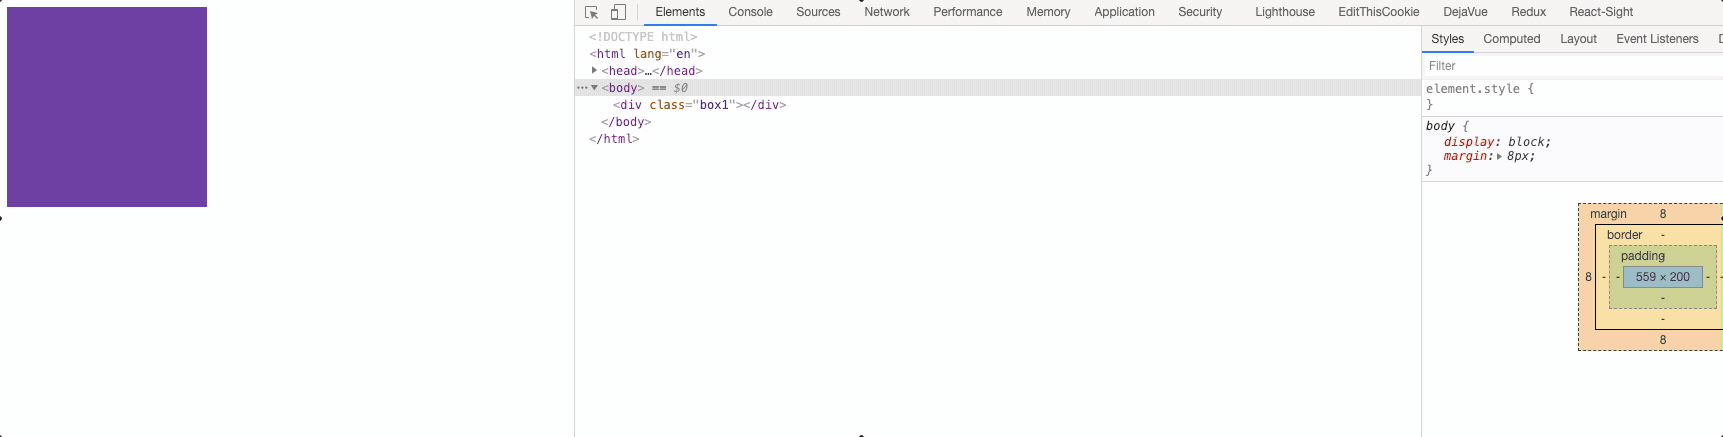Click the 559 × 200 content box
1723x437 pixels.
(x=1662, y=277)
